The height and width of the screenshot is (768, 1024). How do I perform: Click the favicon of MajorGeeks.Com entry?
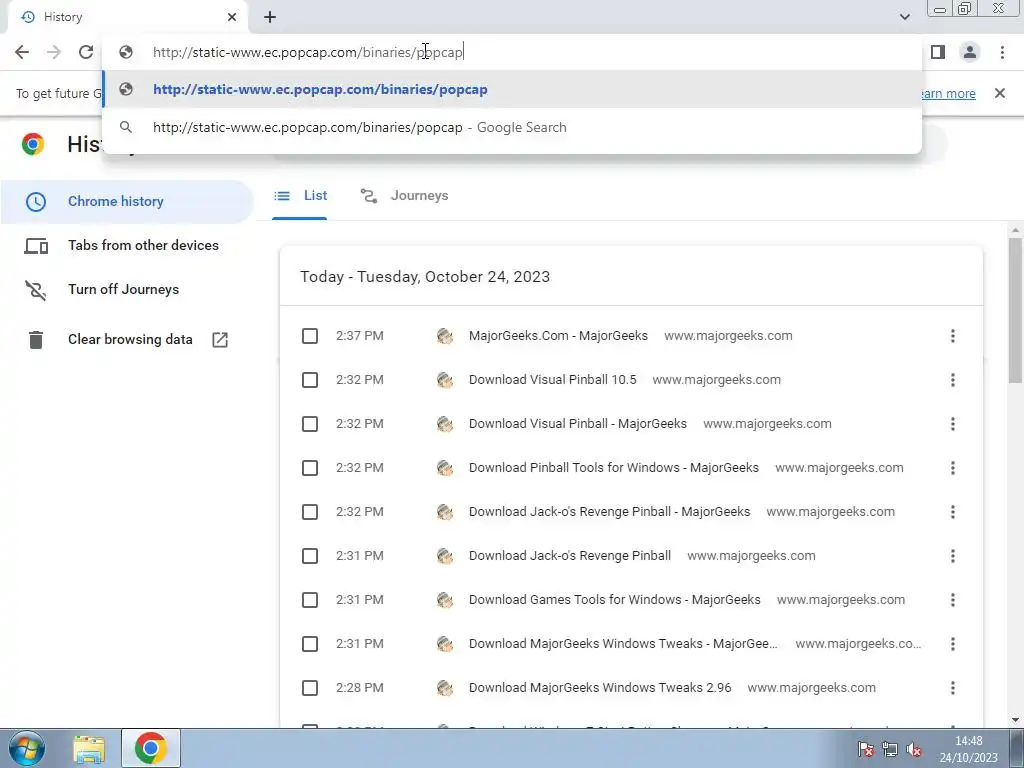[445, 336]
